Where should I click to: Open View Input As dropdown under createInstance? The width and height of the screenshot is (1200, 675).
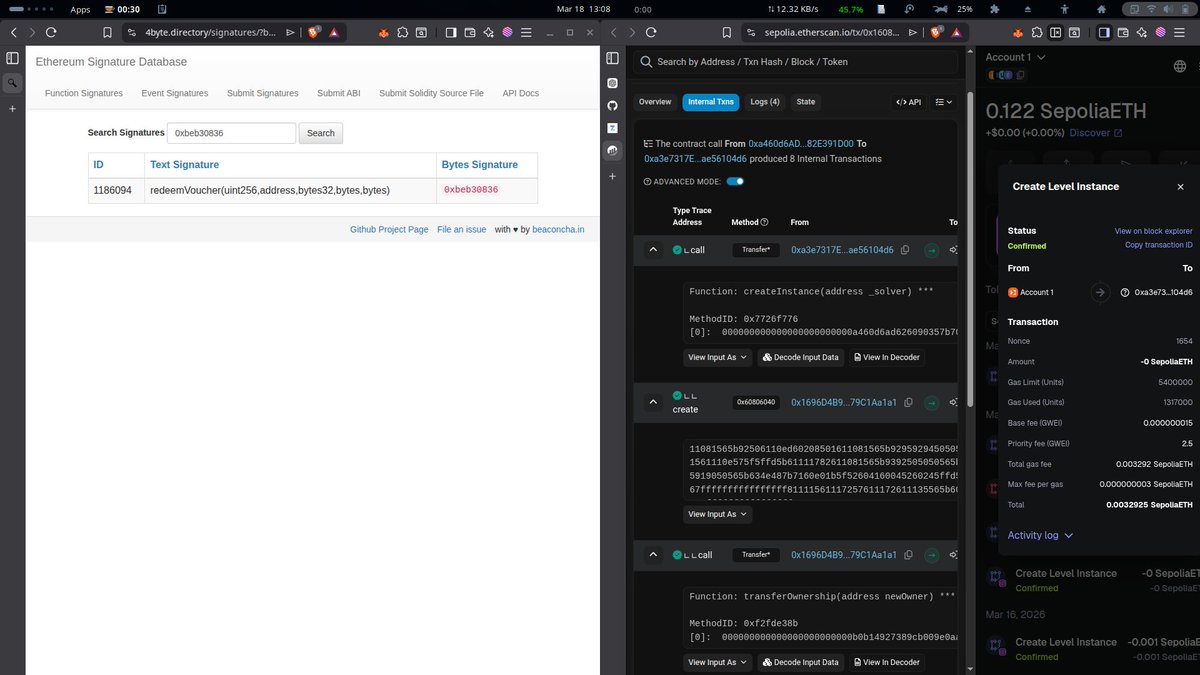pos(717,357)
